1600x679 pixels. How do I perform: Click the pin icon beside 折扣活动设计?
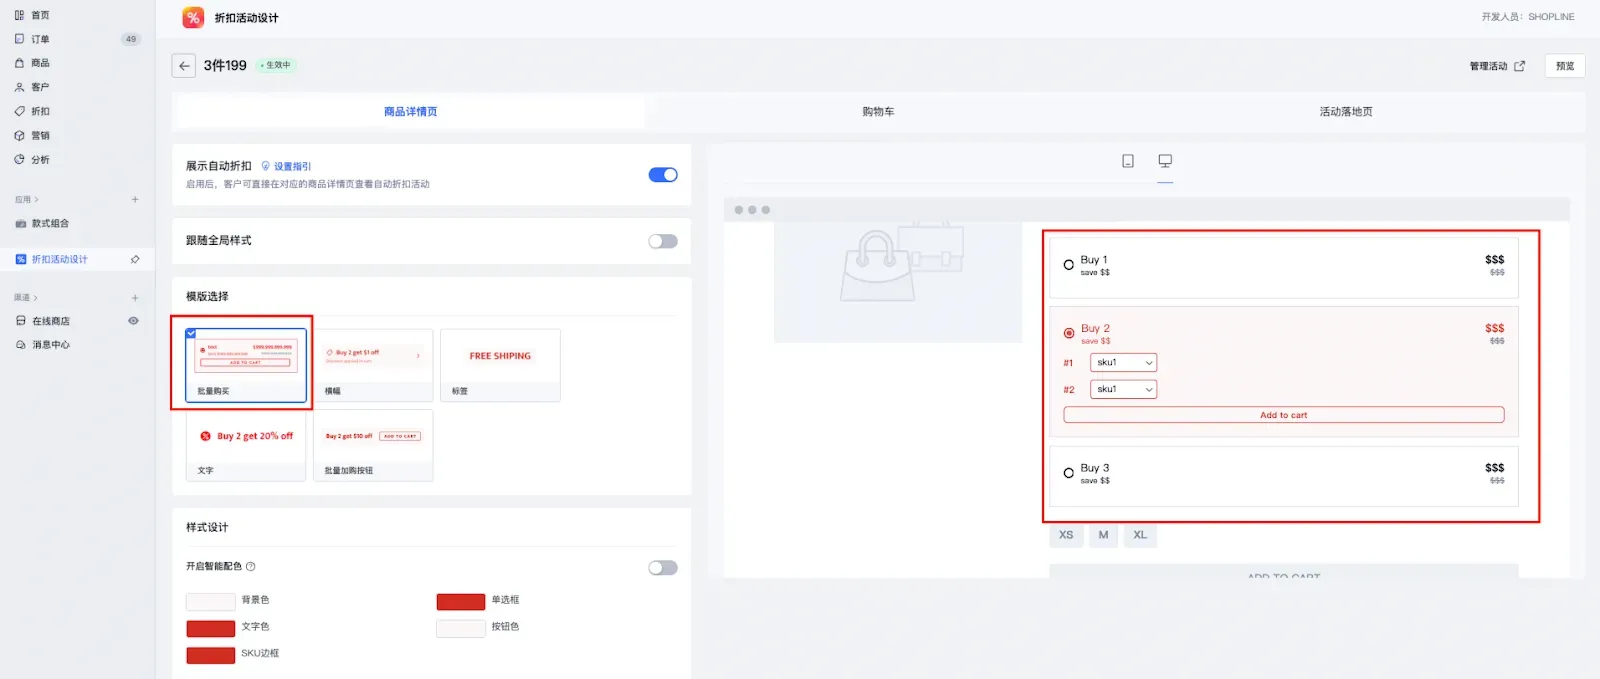pyautogui.click(x=135, y=260)
